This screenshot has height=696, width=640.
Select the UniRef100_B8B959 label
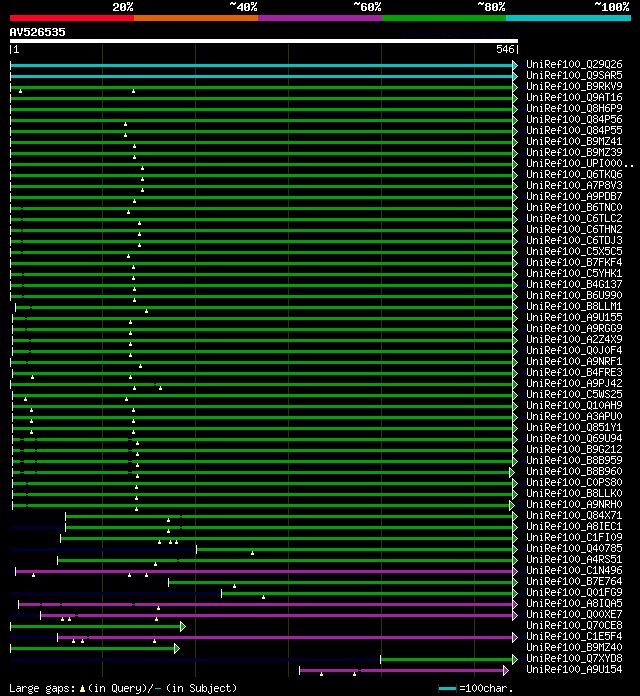[x=574, y=460]
